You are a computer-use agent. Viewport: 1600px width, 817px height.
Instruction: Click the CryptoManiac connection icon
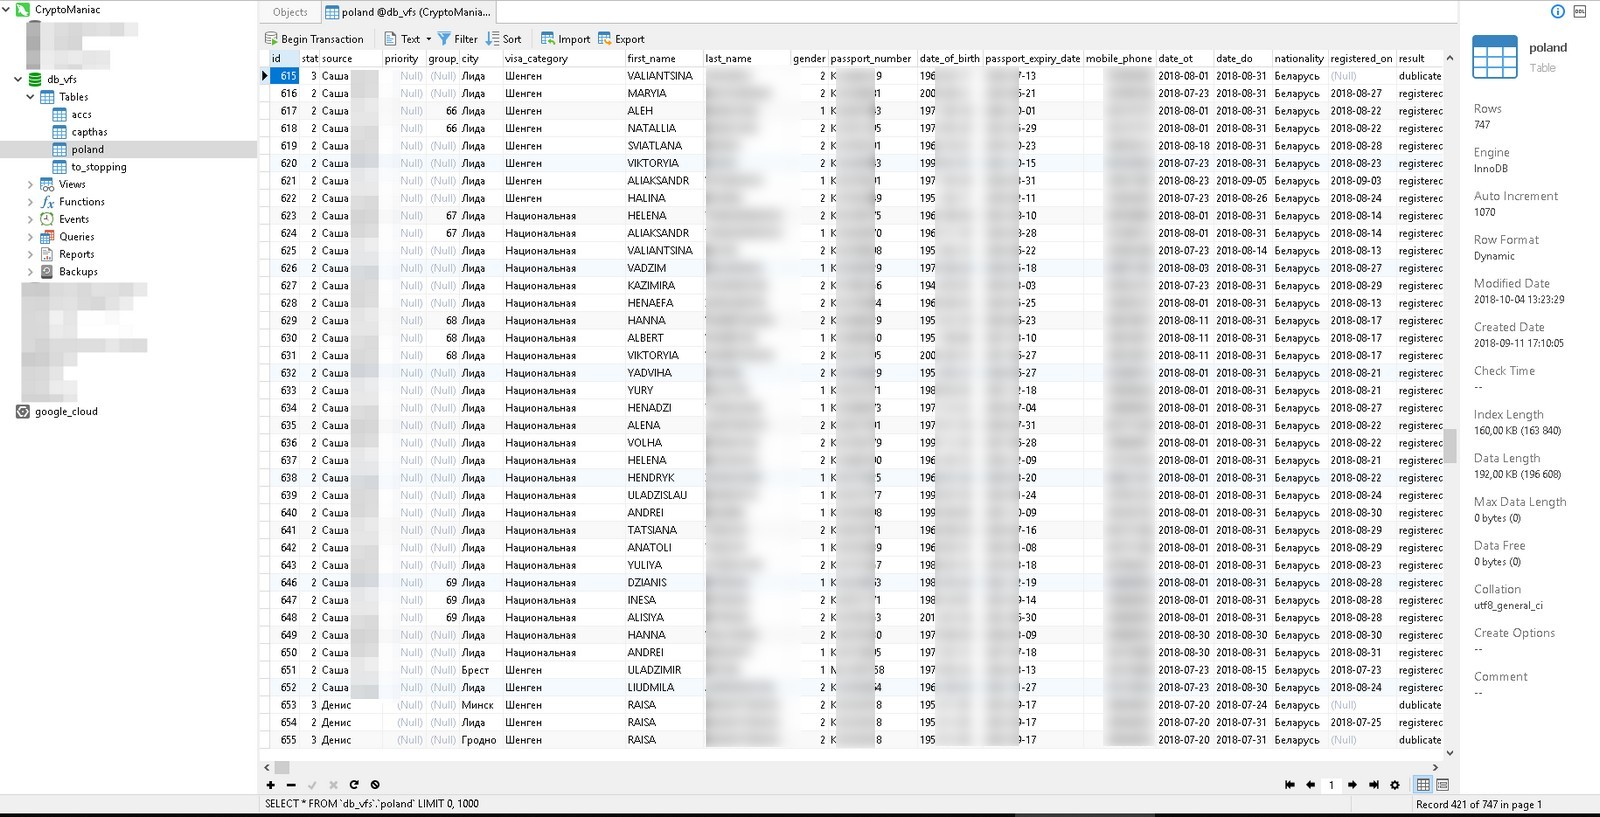tap(23, 9)
